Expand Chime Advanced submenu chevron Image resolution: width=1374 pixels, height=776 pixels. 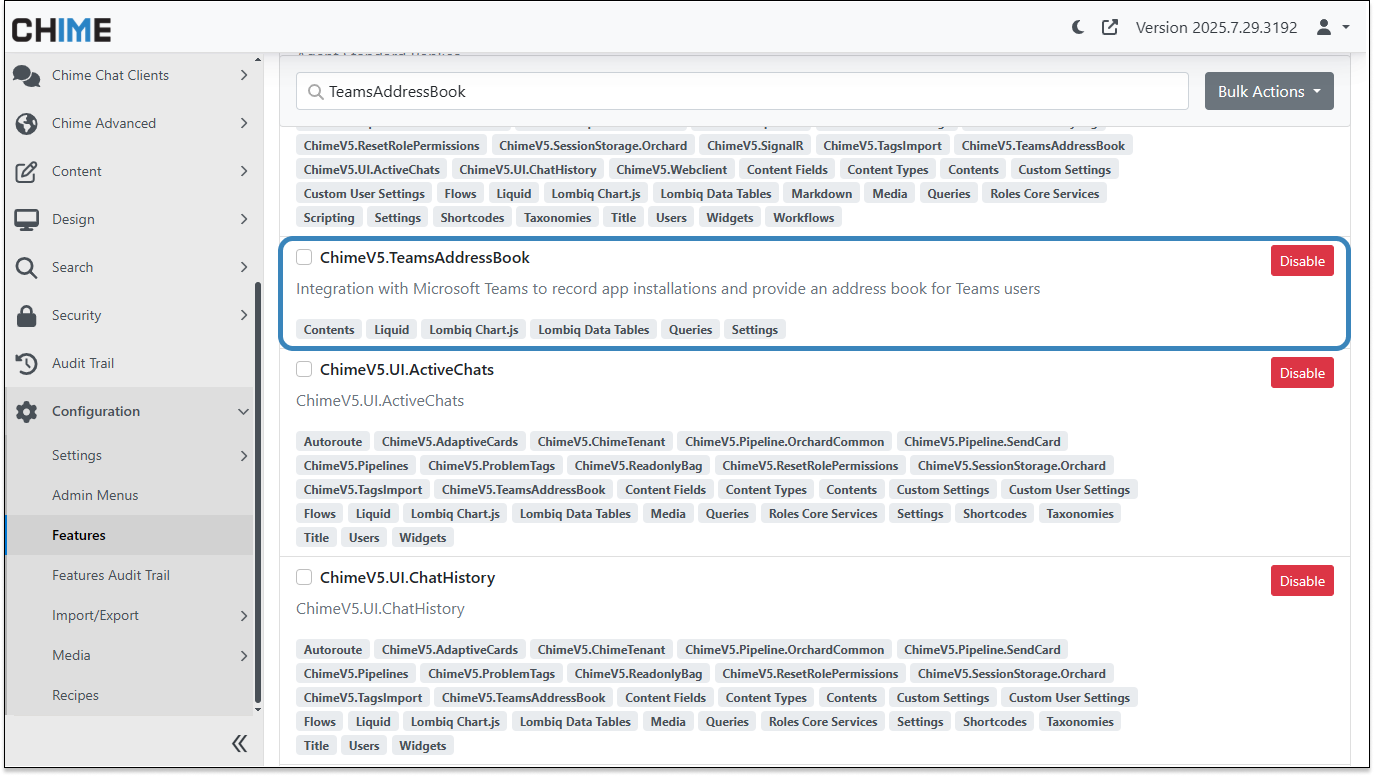[x=244, y=123]
